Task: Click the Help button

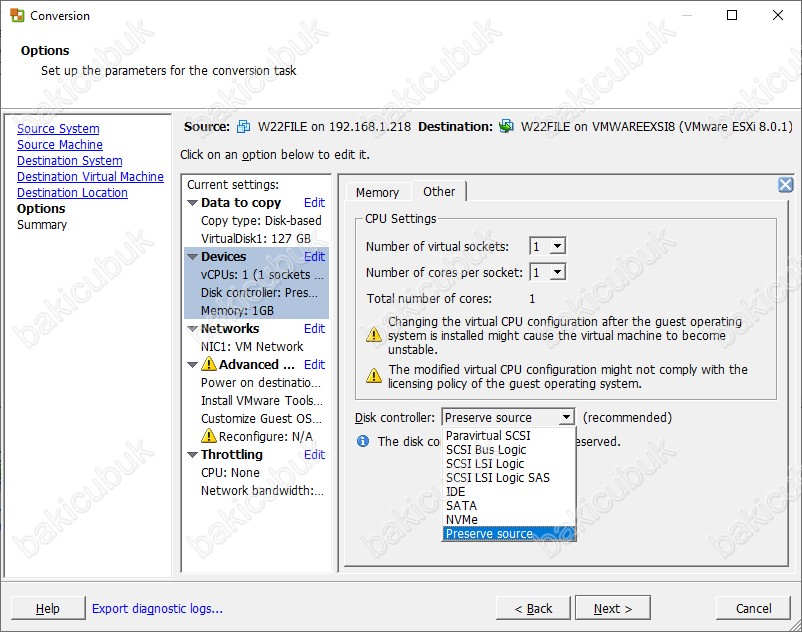Action: [x=48, y=608]
